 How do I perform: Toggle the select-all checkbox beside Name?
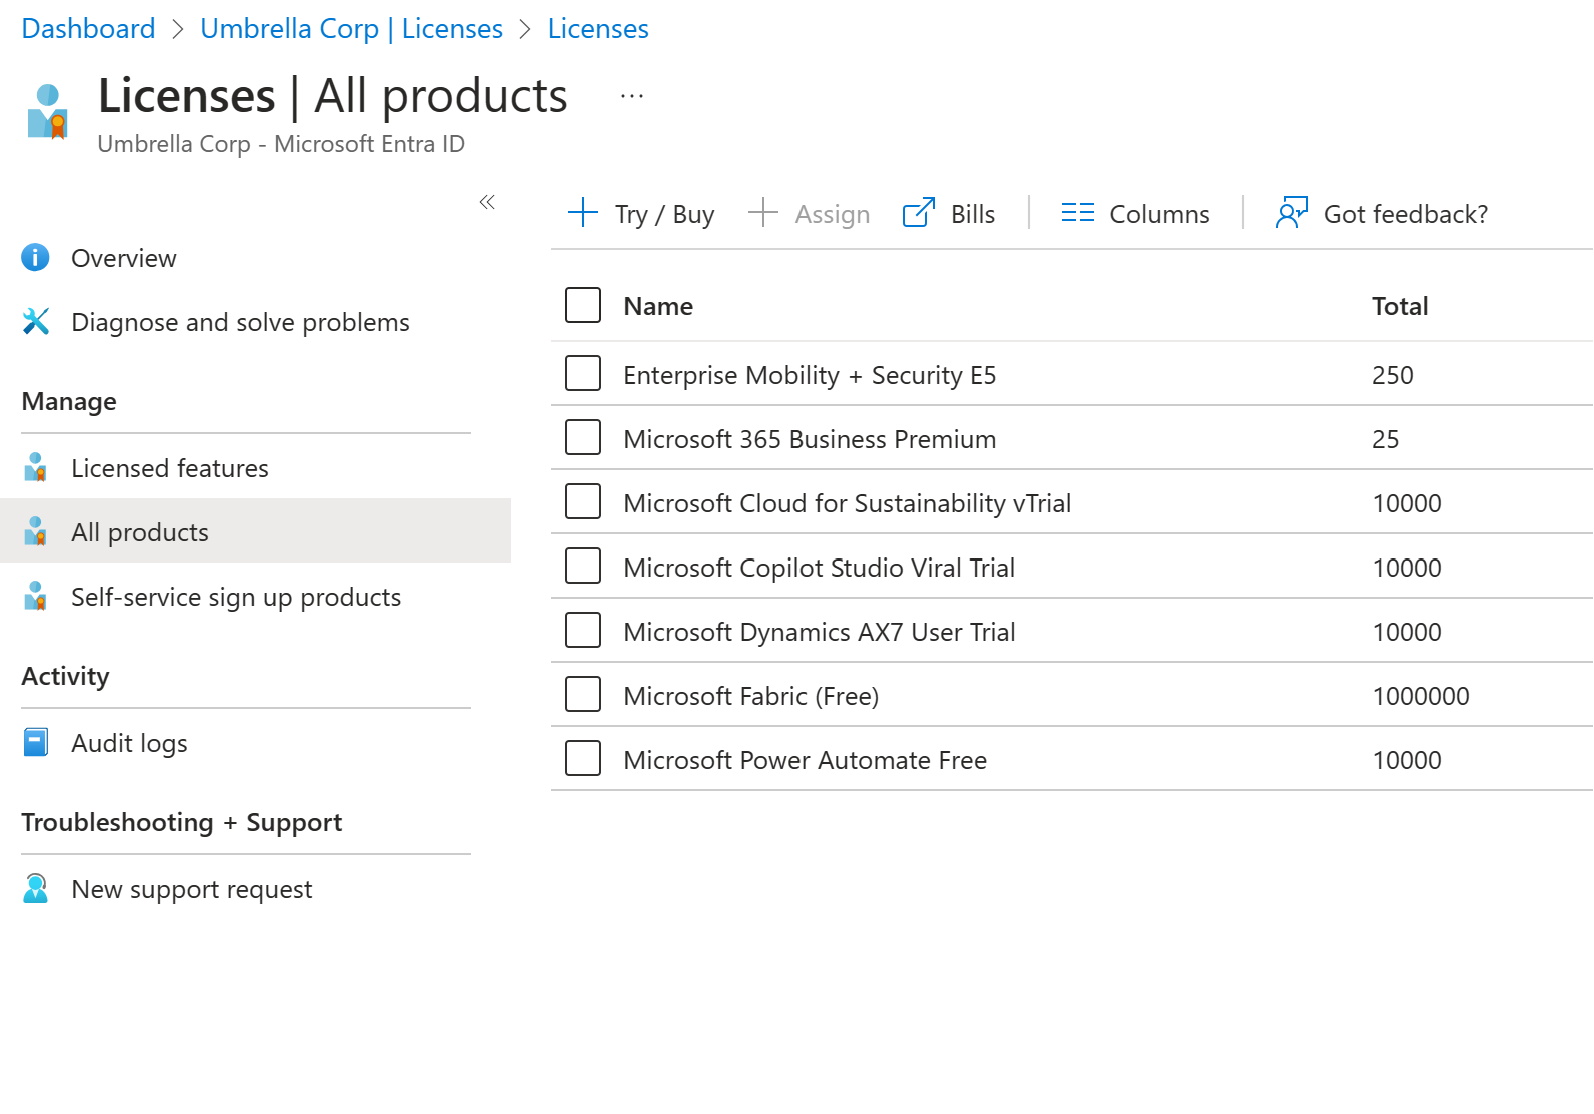tap(583, 306)
